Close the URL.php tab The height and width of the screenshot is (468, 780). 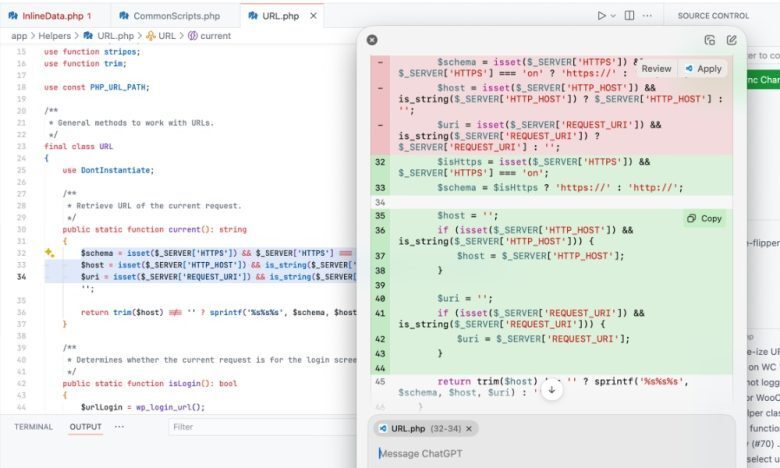pyautogui.click(x=313, y=16)
